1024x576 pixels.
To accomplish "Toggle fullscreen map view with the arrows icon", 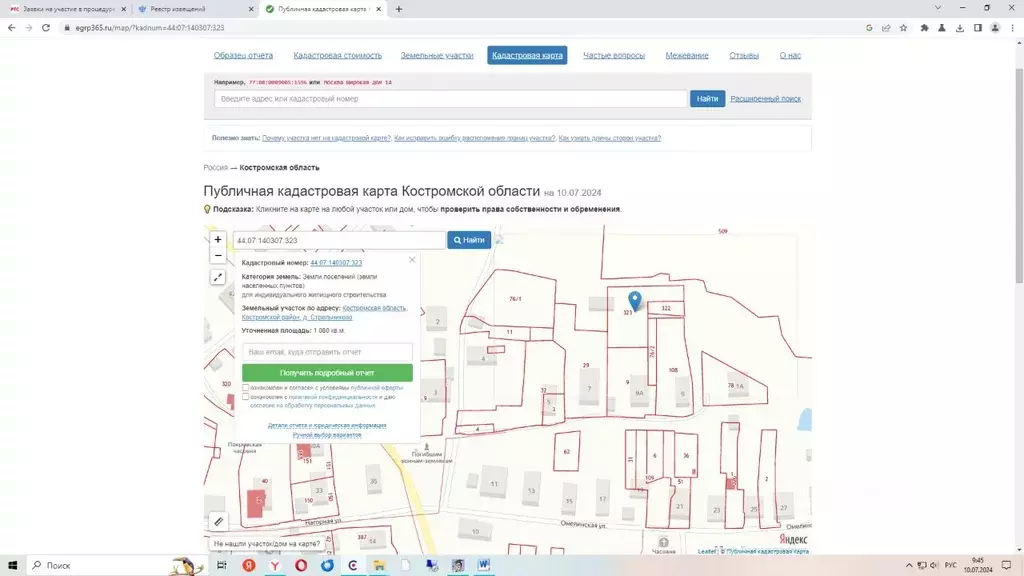I will tap(218, 278).
